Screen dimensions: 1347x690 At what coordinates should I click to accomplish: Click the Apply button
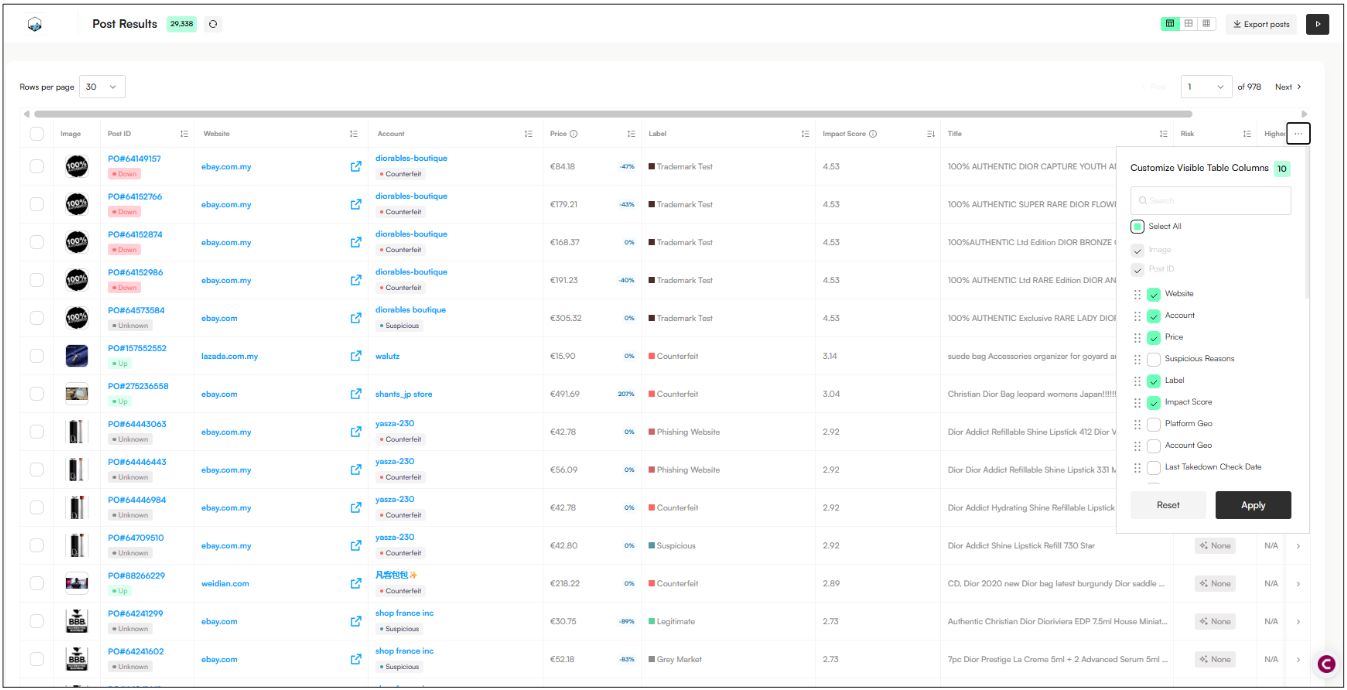(x=1253, y=505)
